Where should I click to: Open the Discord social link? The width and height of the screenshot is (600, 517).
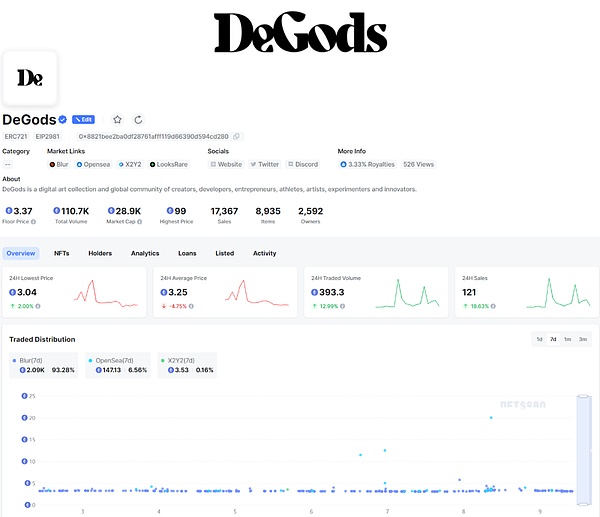[302, 164]
